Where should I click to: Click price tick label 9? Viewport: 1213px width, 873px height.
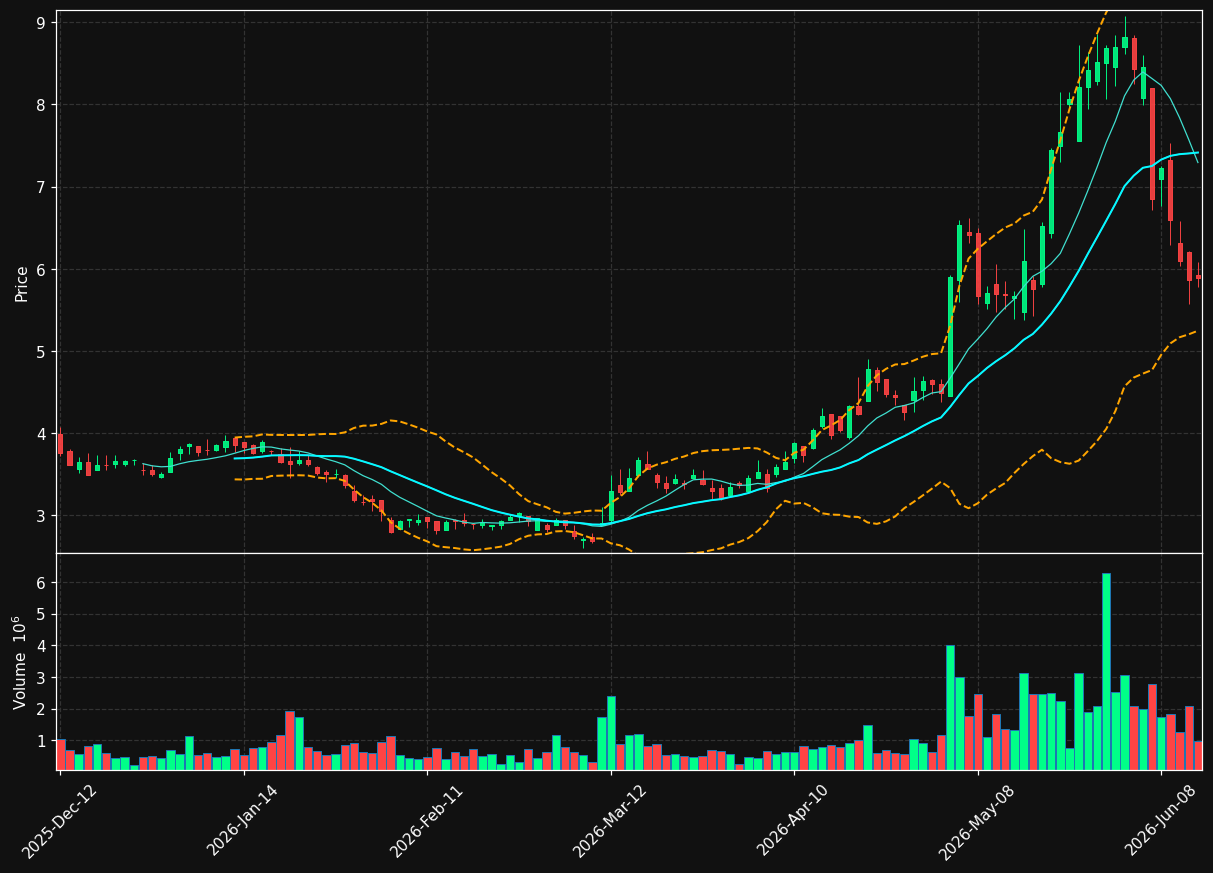click(41, 23)
